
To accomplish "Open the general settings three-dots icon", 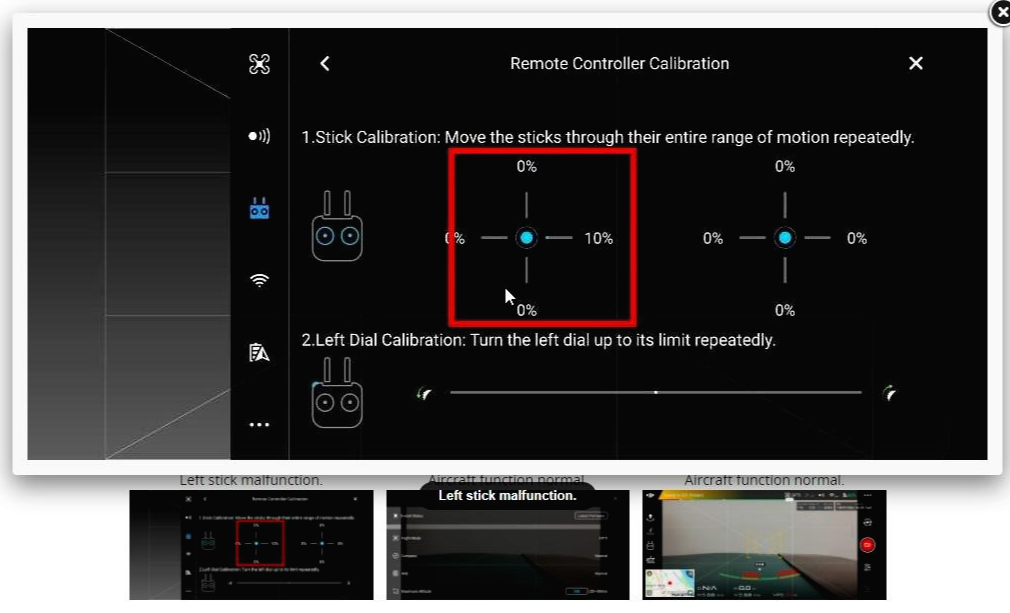I will point(259,424).
